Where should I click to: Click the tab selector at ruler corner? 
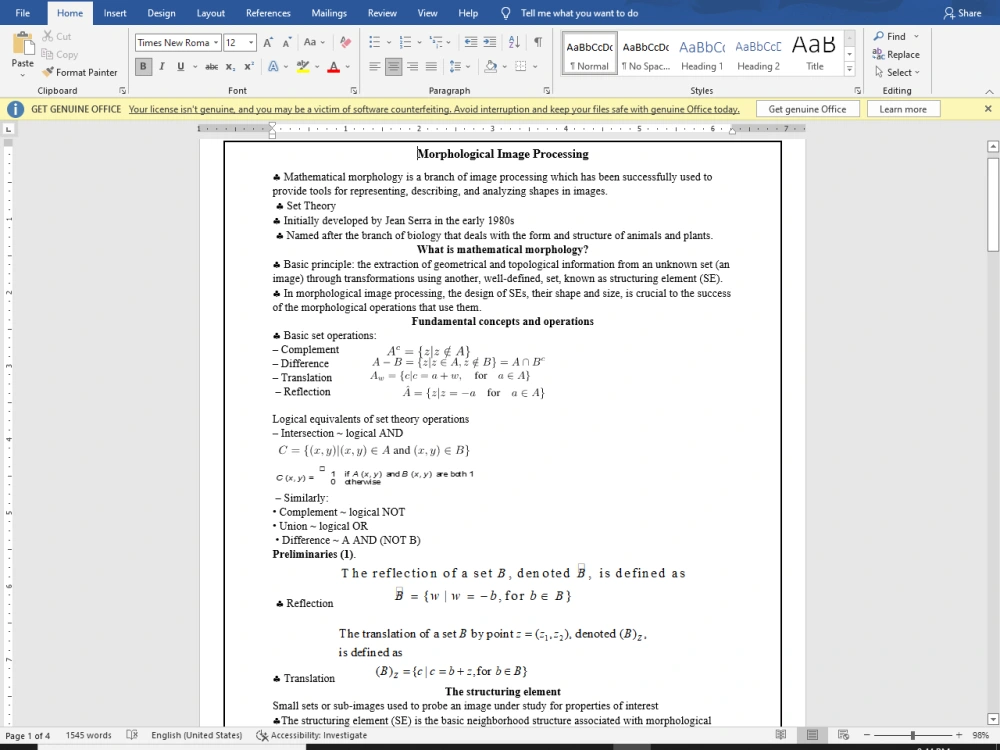pyautogui.click(x=8, y=129)
